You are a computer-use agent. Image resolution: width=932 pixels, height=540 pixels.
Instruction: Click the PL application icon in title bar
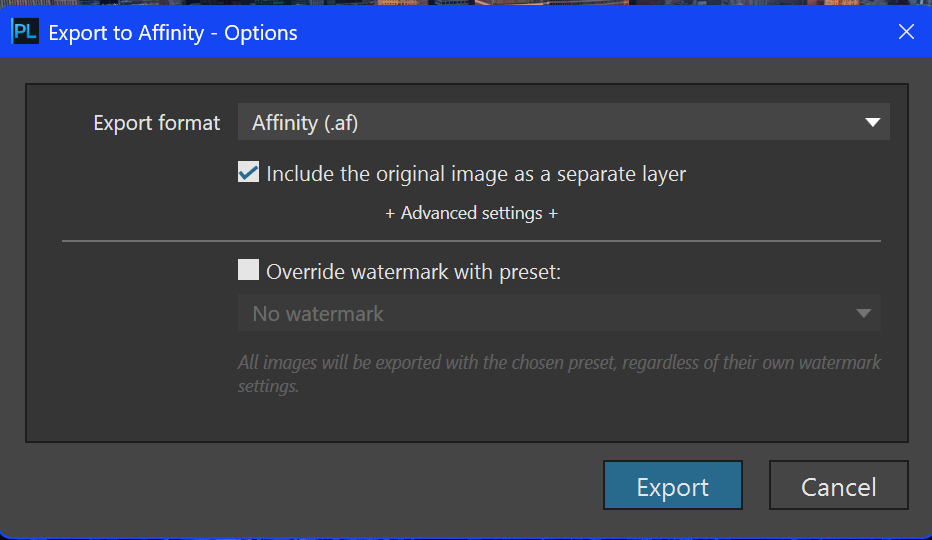click(x=25, y=32)
